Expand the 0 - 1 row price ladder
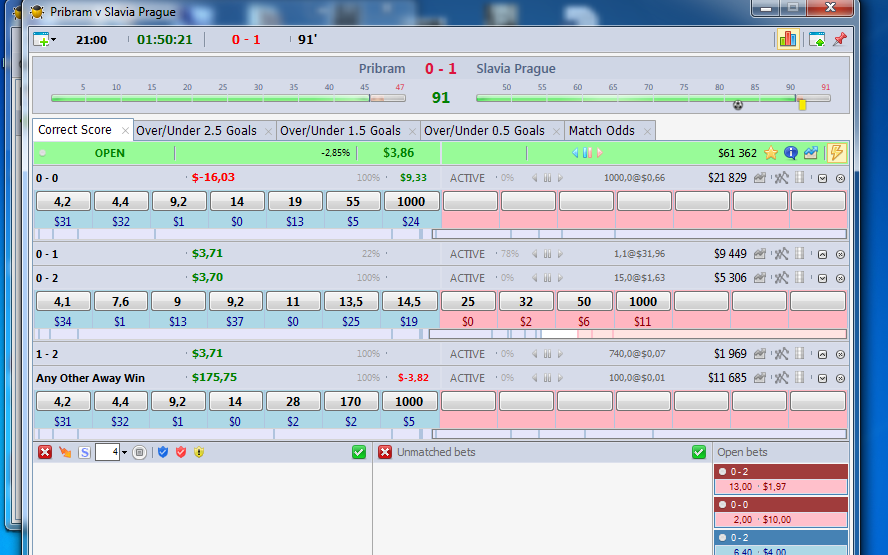This screenshot has width=888, height=555. 822,254
